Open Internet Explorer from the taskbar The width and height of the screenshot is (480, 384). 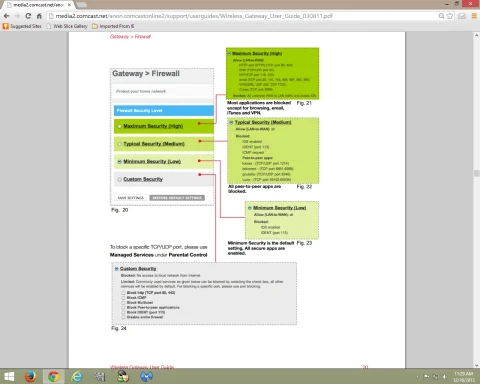77,377
